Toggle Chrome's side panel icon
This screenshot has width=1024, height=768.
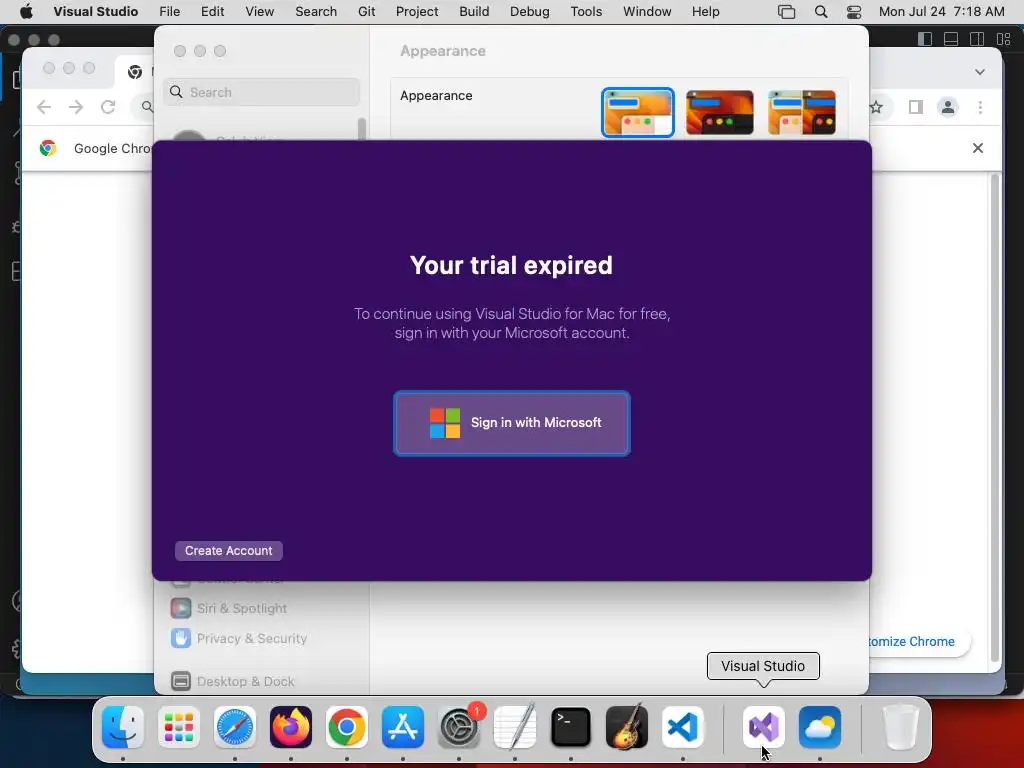916,107
